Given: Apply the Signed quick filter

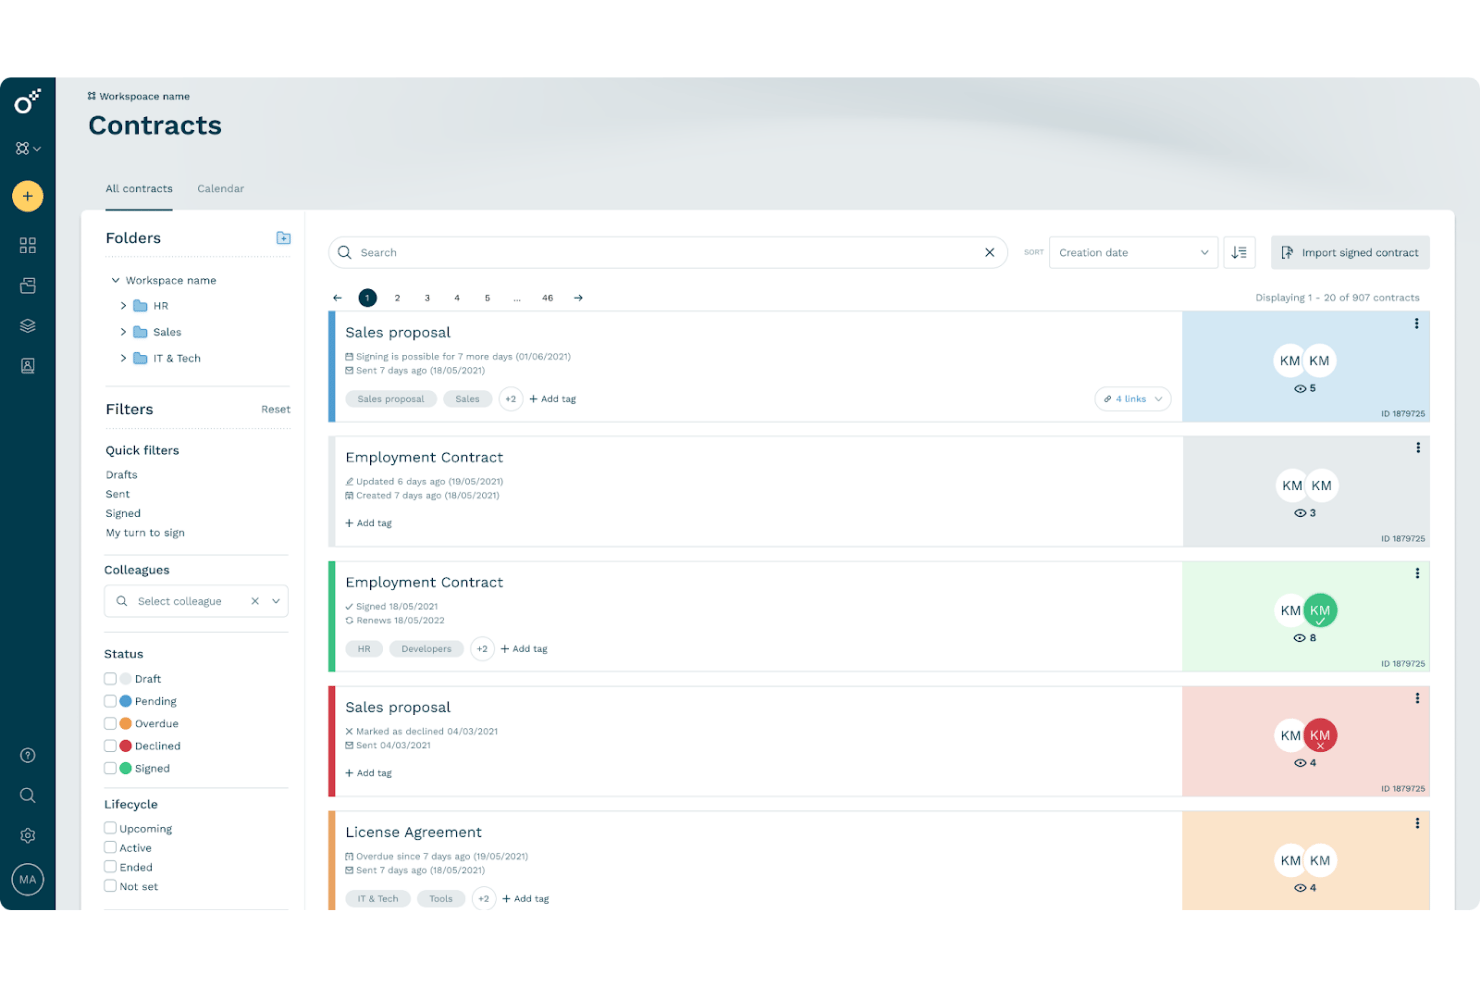Looking at the screenshot, I should click(x=123, y=513).
